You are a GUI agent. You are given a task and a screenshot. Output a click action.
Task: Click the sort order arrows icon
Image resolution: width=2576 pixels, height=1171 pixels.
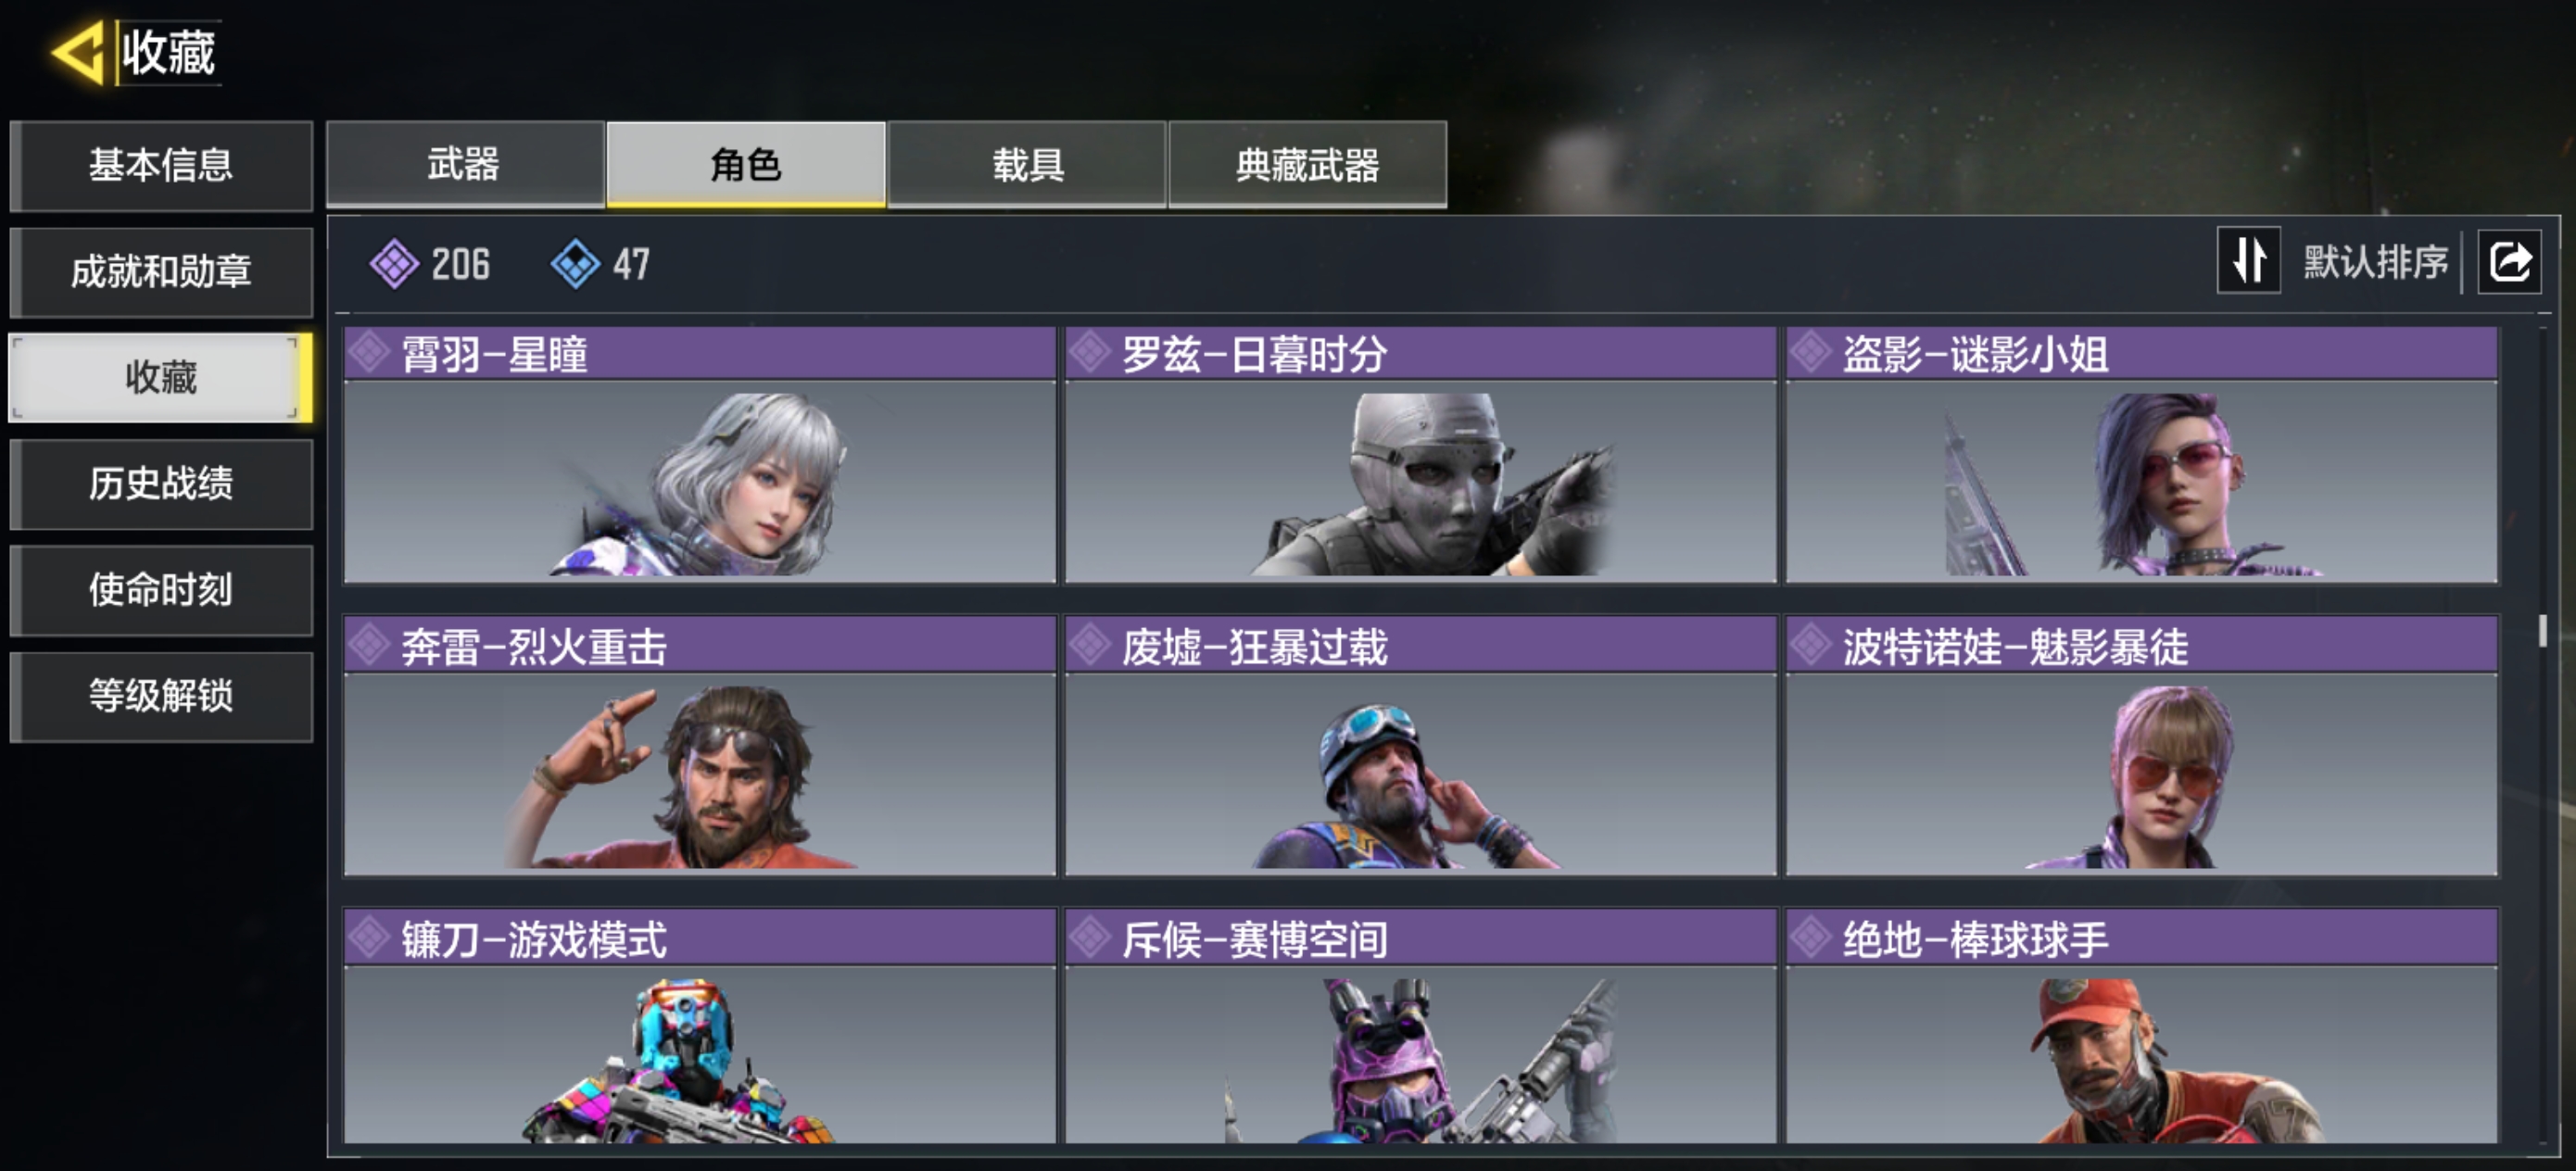pos(2248,260)
